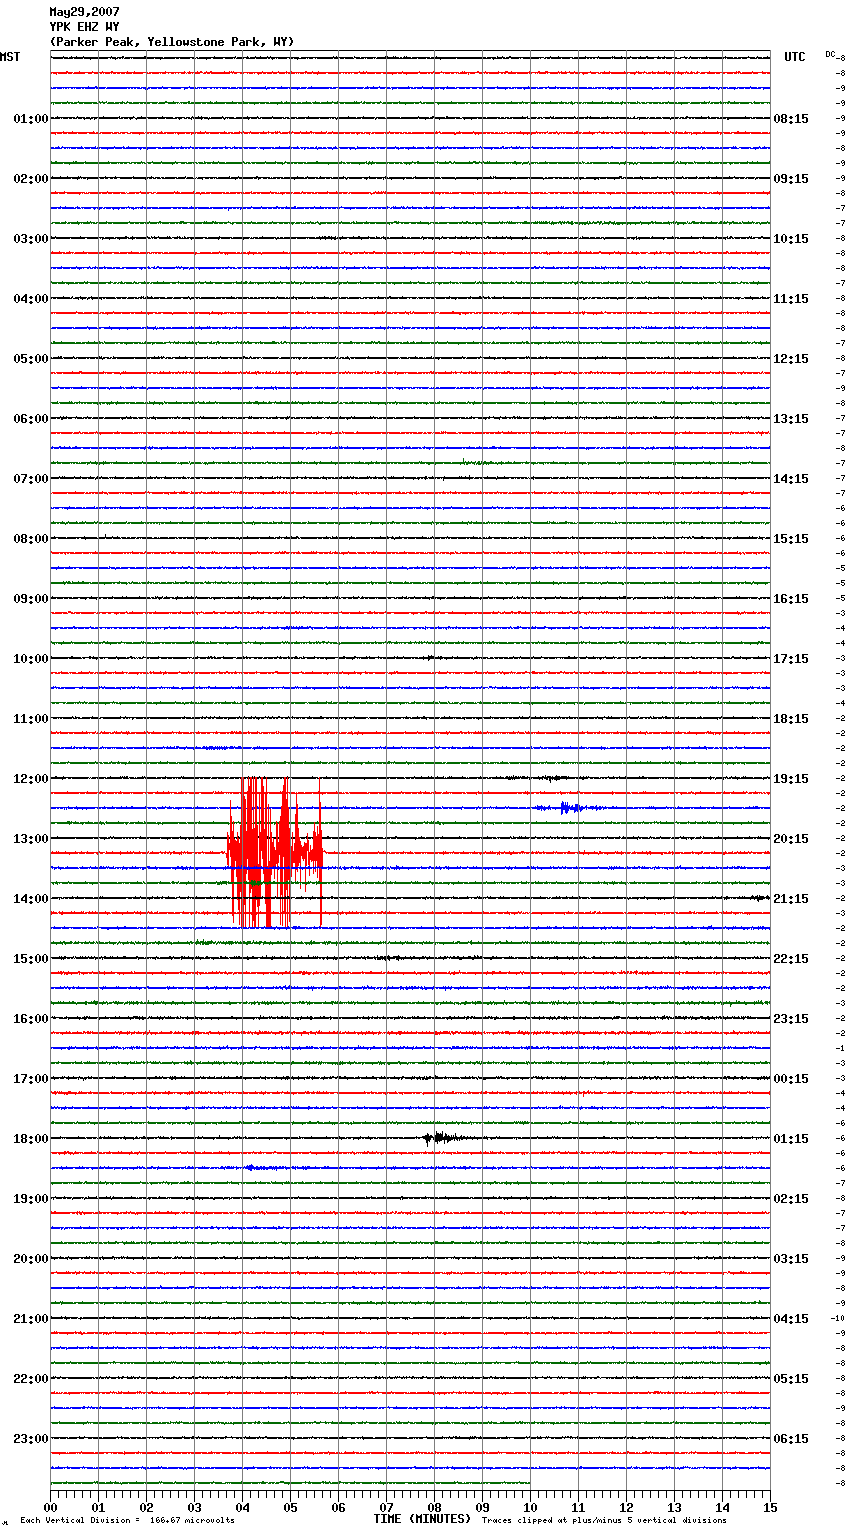The height and width of the screenshot is (1534, 850).
Task: Select the 09:00 MST time label
Action: coord(31,599)
